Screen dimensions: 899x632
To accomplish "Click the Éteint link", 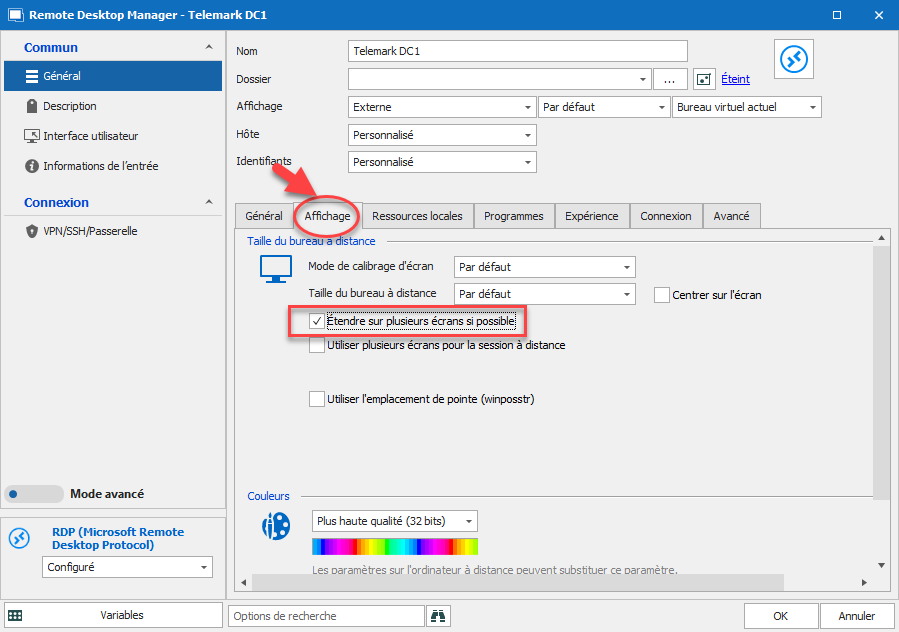I will pyautogui.click(x=735, y=79).
